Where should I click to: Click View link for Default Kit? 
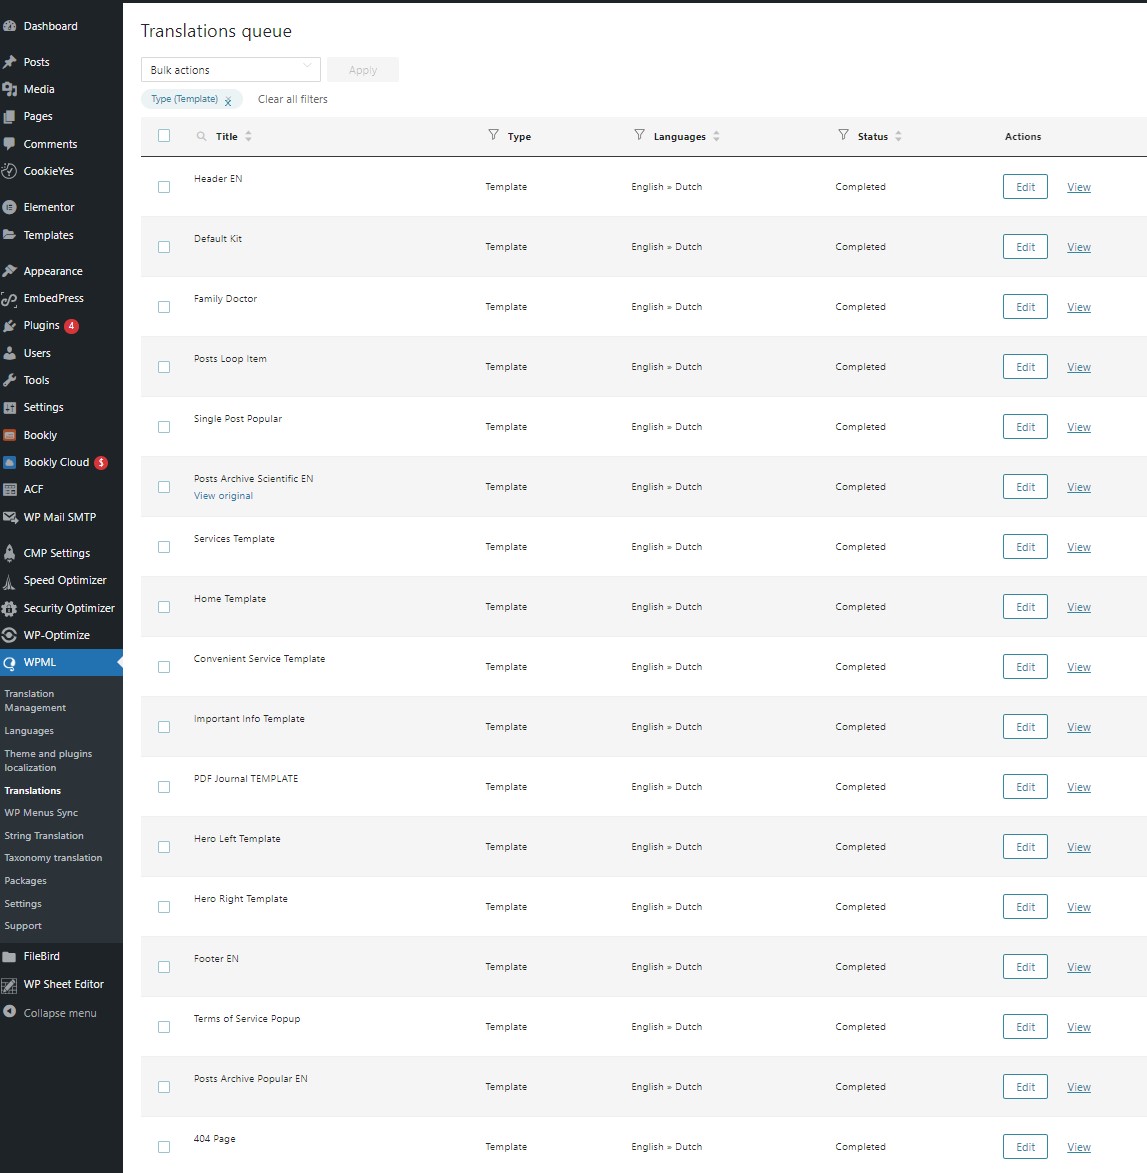click(x=1078, y=247)
